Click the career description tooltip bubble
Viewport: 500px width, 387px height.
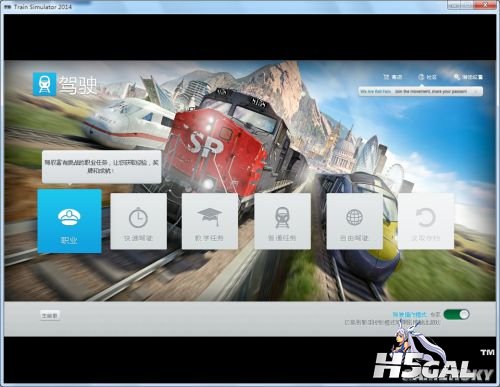click(x=102, y=167)
